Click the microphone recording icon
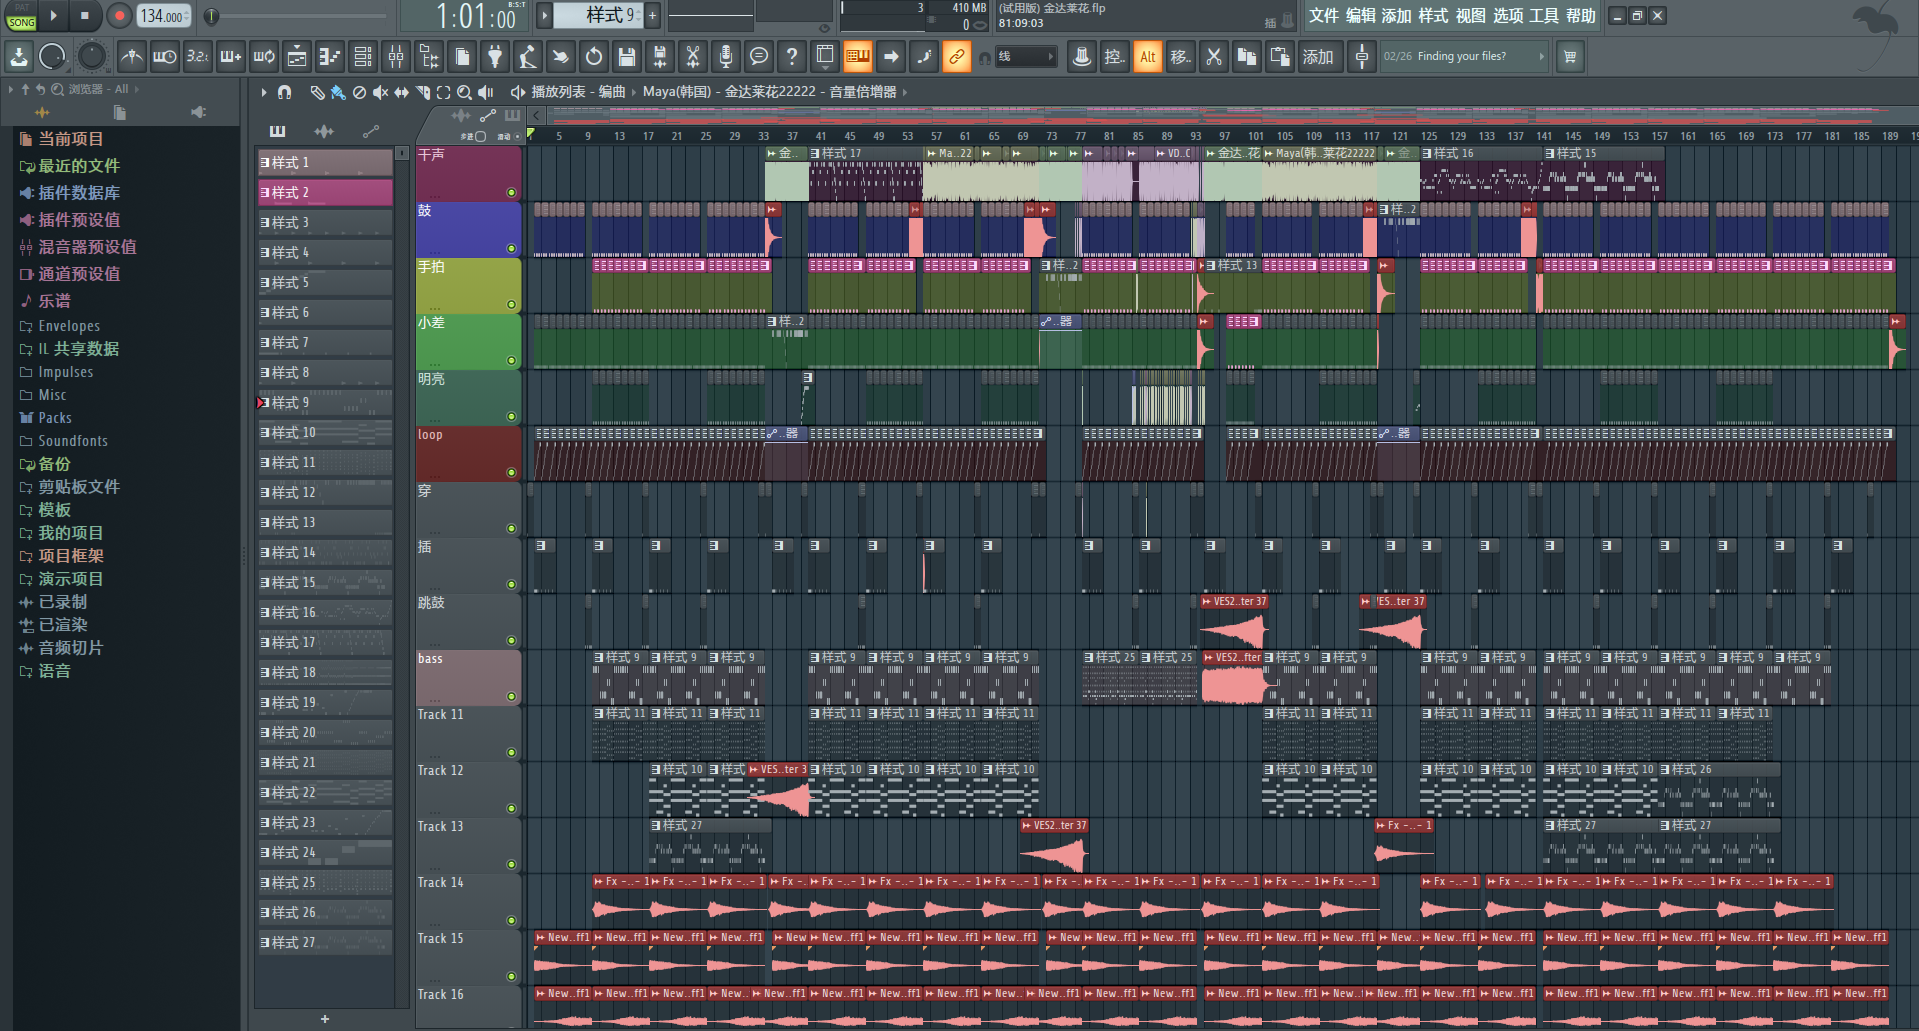 click(726, 57)
